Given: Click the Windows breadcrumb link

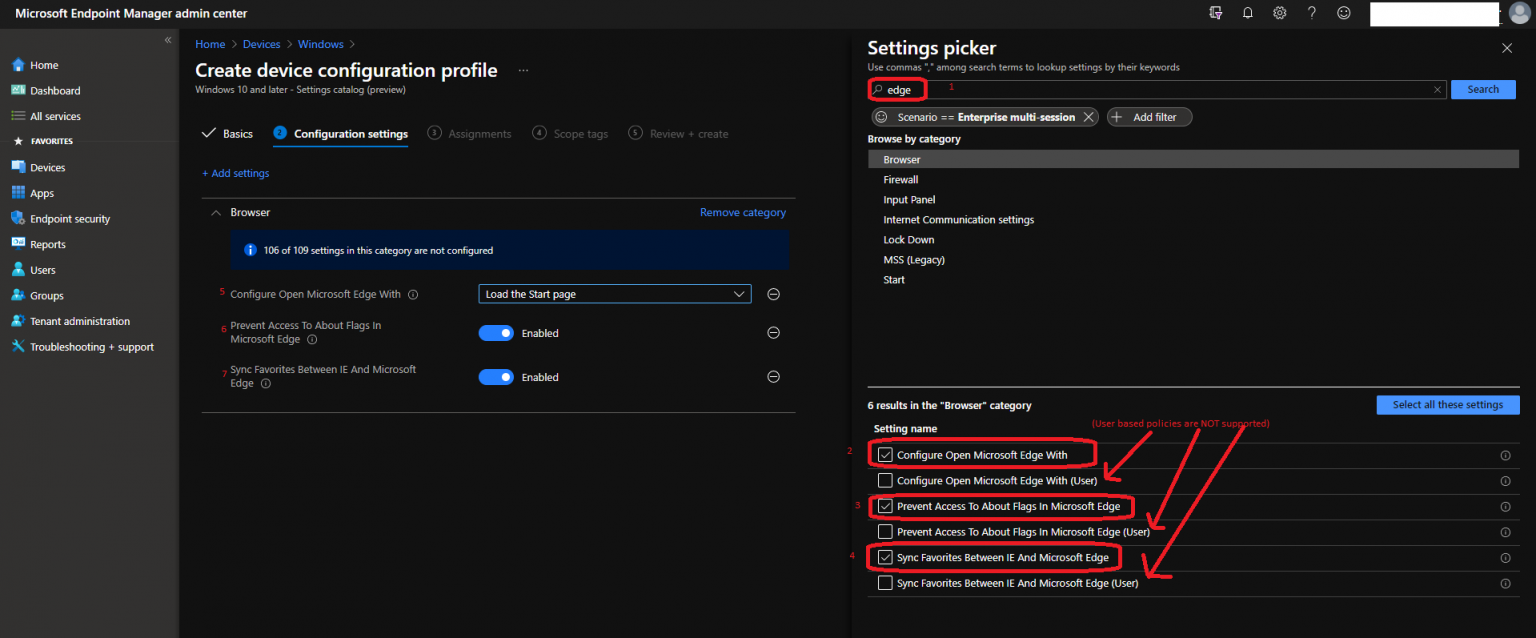Looking at the screenshot, I should click(321, 44).
